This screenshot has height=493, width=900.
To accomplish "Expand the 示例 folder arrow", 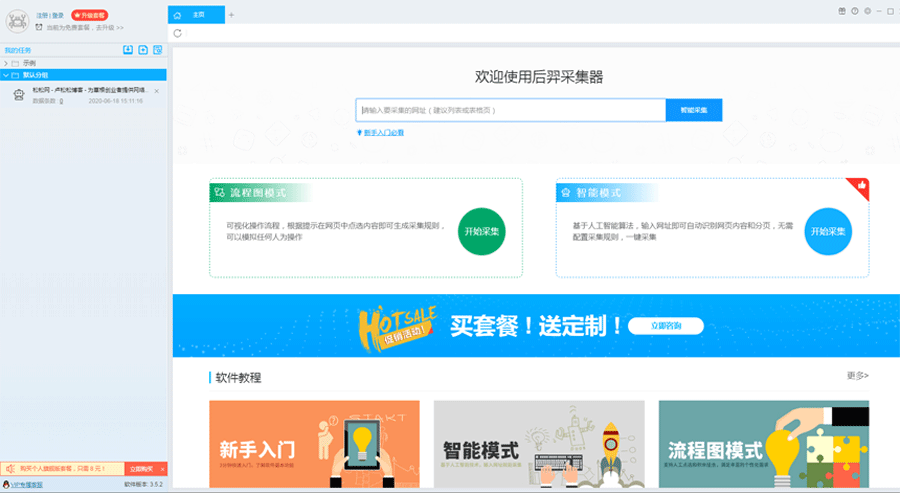I will click(x=6, y=63).
